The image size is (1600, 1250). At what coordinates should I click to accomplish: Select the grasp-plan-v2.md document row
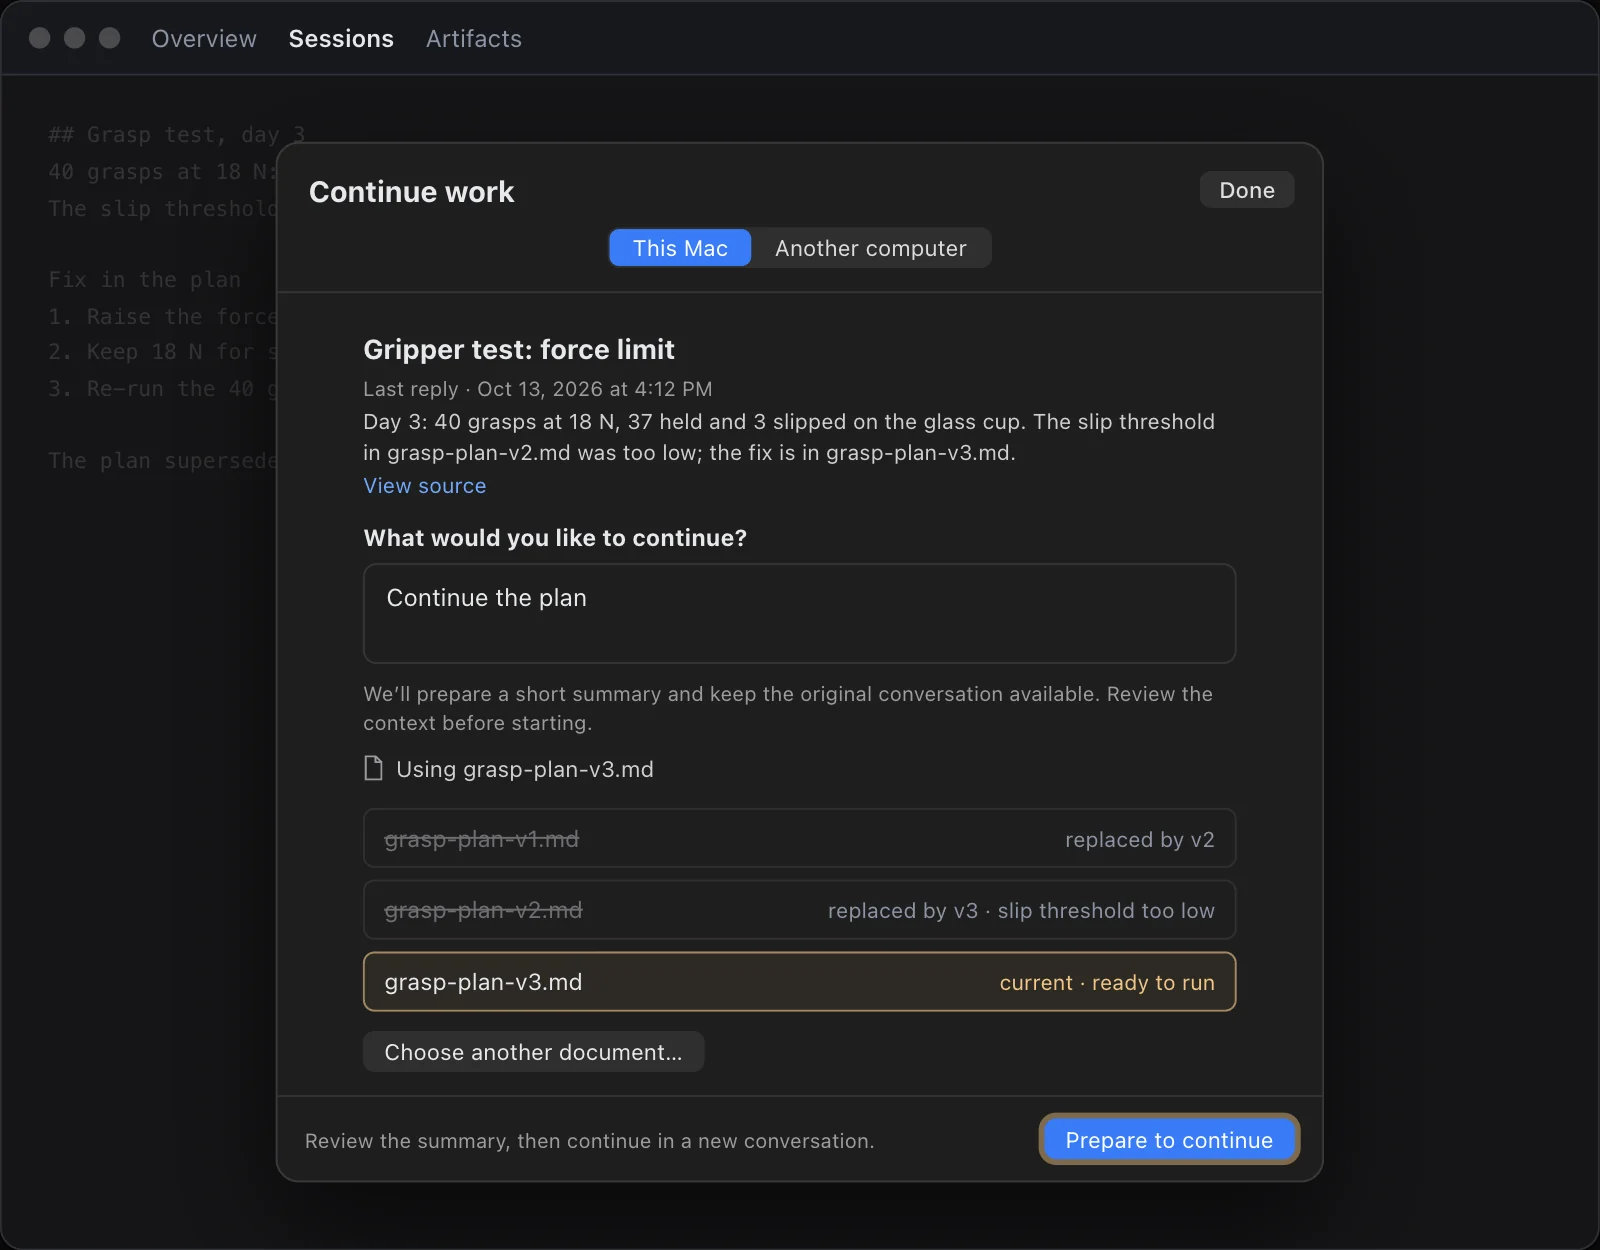point(800,910)
